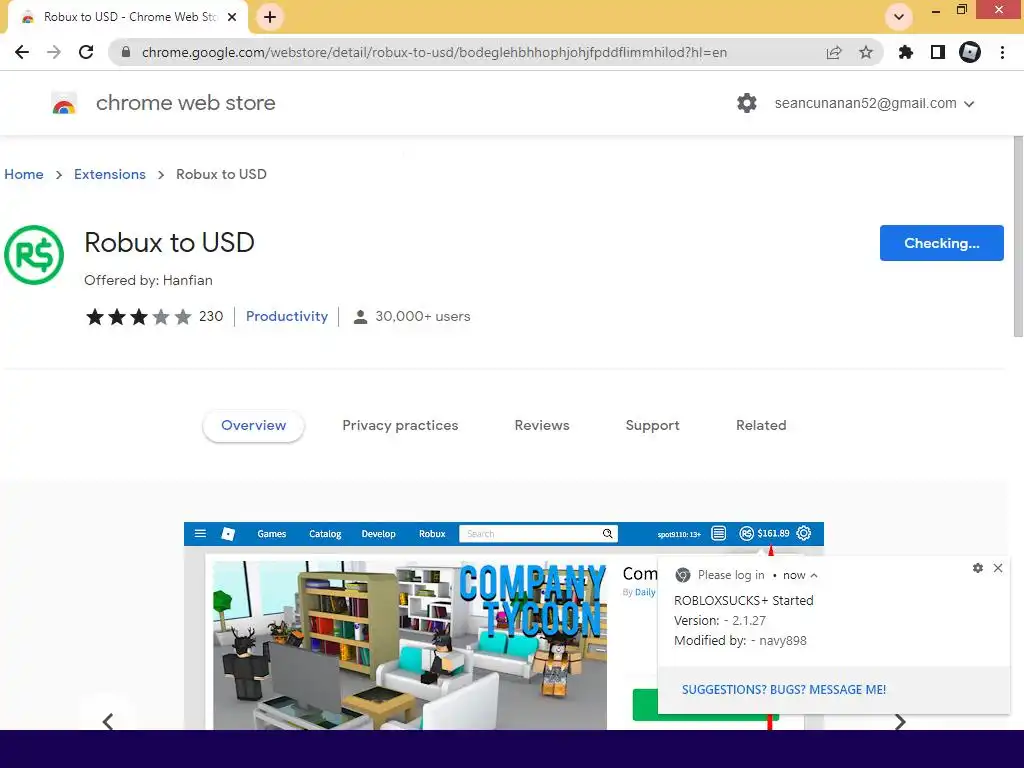Click SUGGESTIONS? BUGS? MESSAGE ME! link
The height and width of the screenshot is (768, 1024).
784,690
